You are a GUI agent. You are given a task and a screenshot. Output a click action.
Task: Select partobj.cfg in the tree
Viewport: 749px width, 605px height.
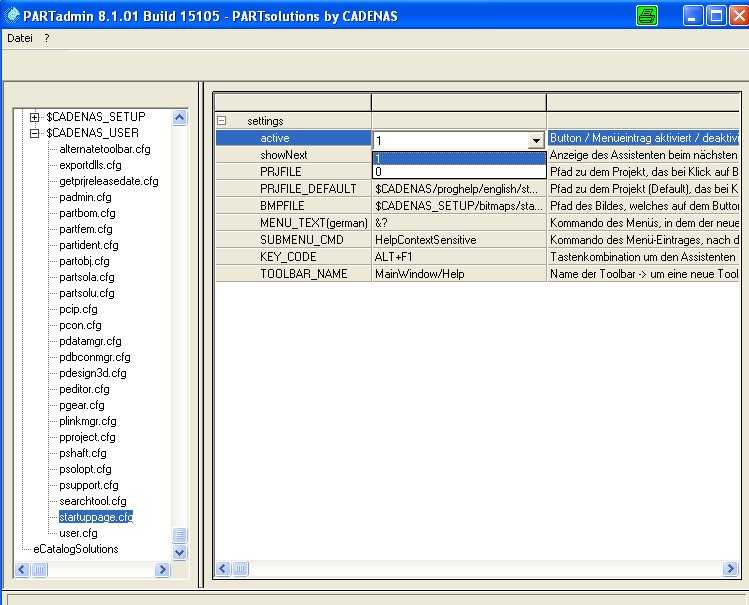(84, 261)
